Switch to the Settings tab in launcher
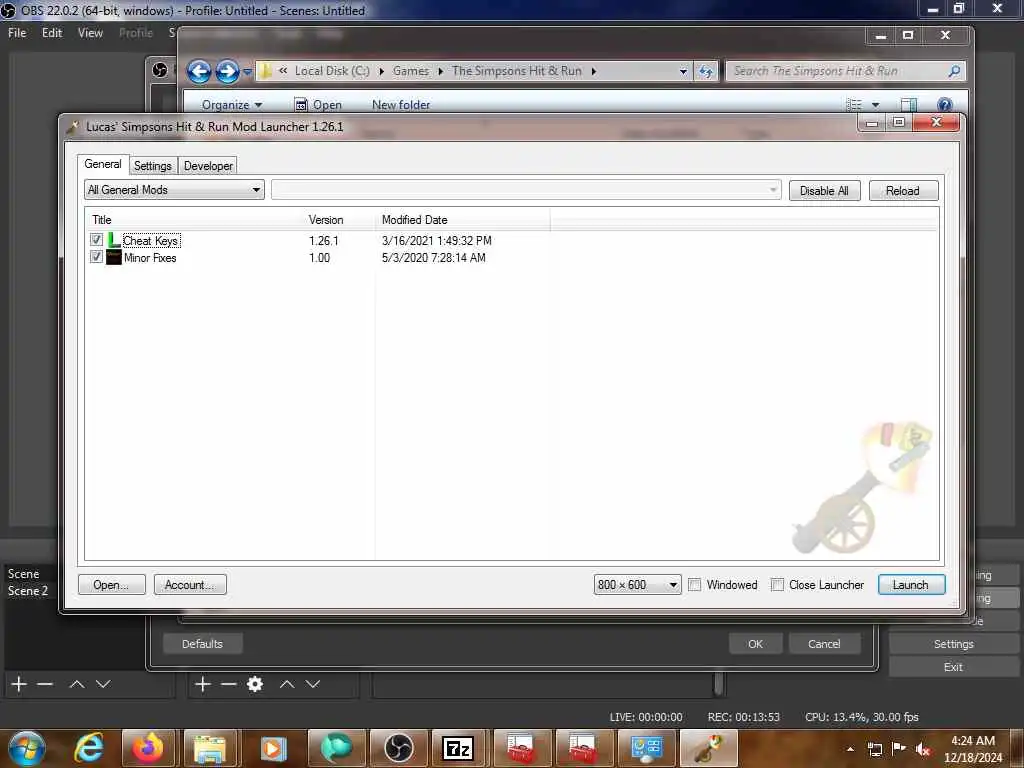 click(153, 166)
